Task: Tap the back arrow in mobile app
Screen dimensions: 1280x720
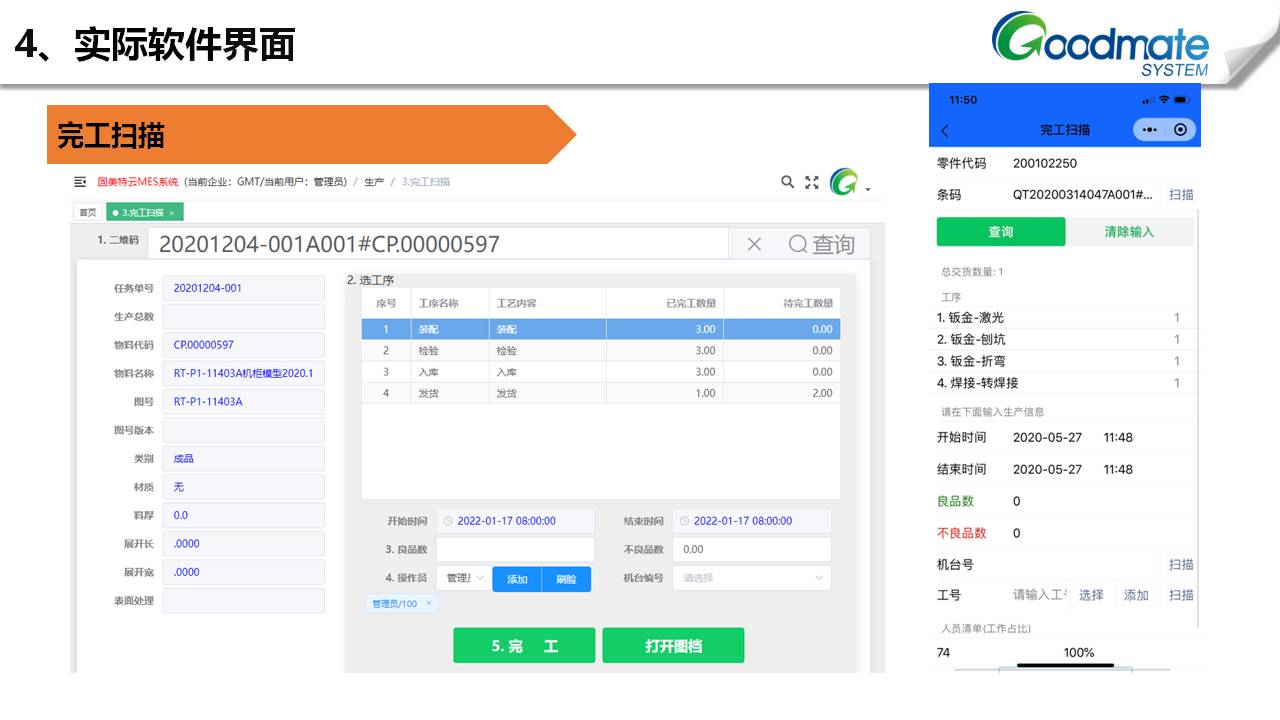Action: tap(945, 131)
